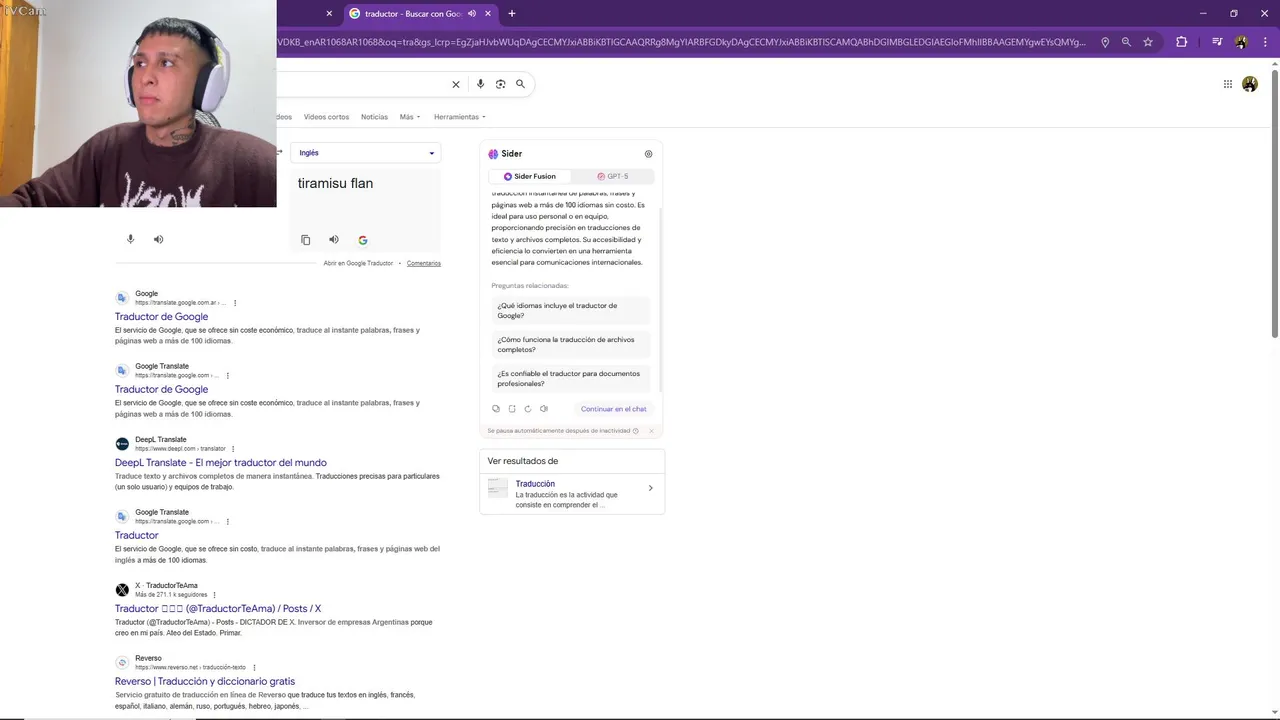The width and height of the screenshot is (1280, 720).
Task: Listen to the source text
Action: click(158, 239)
